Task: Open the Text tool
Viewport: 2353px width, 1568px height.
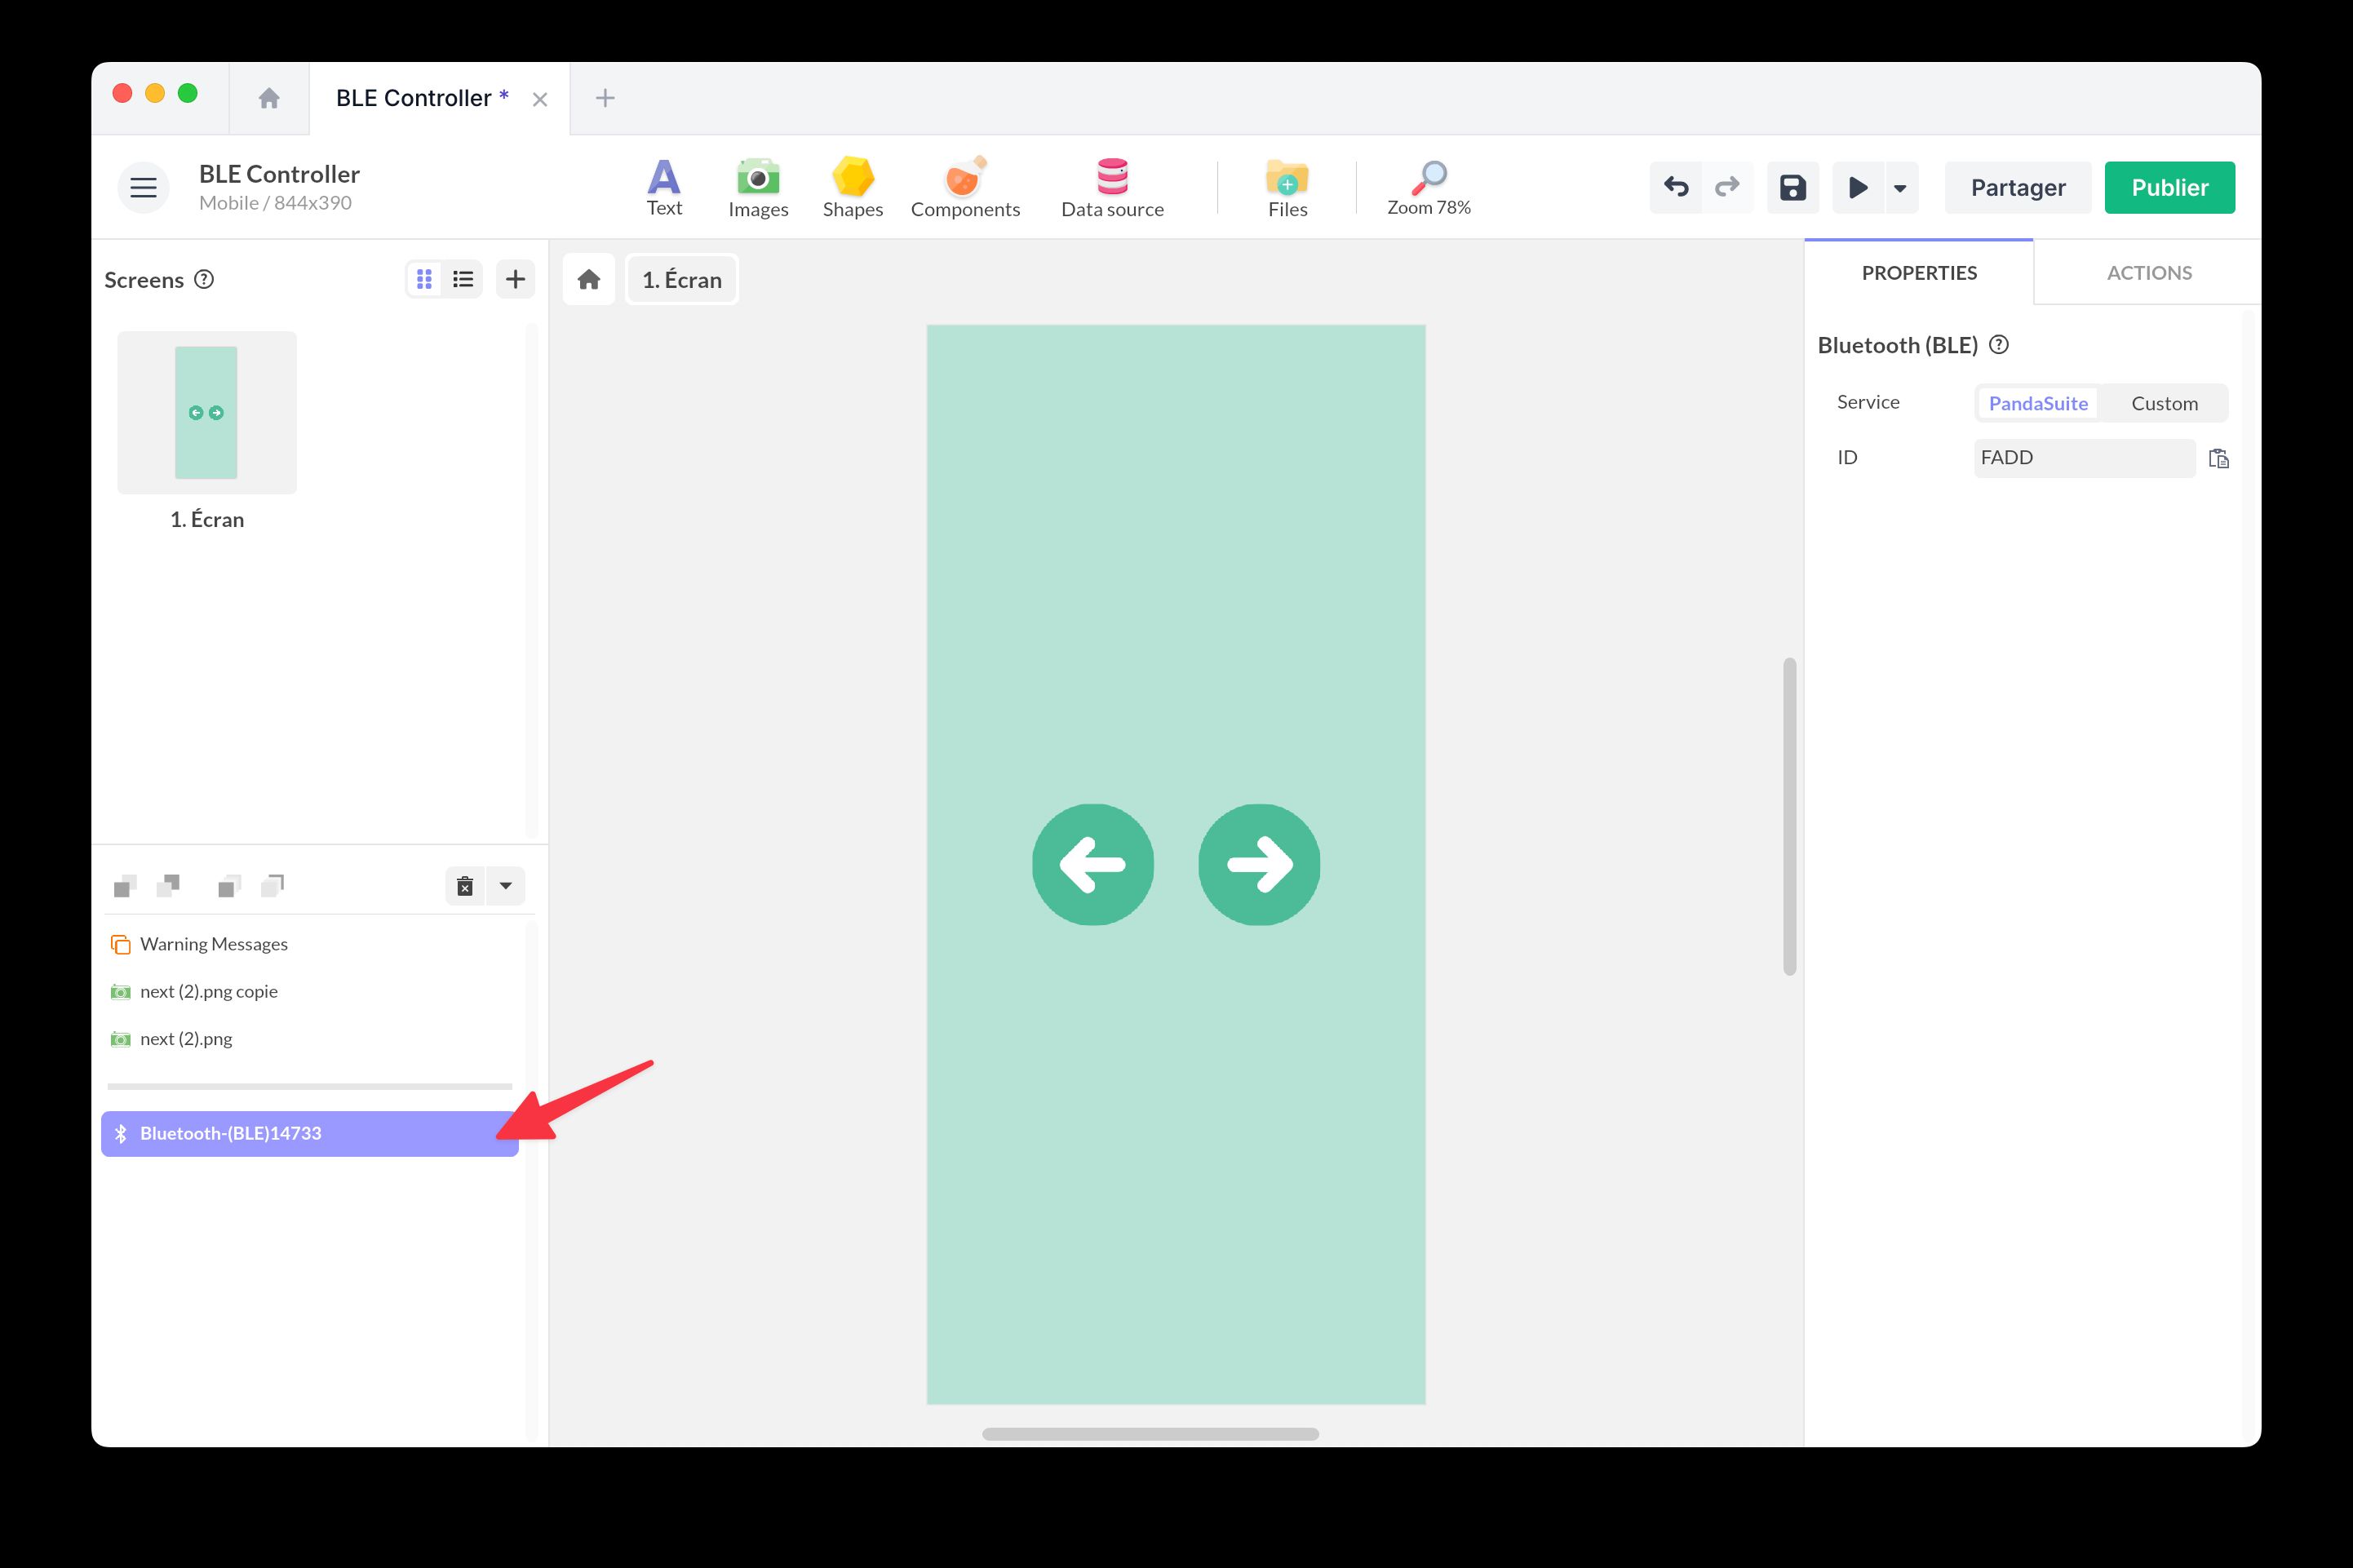Action: pyautogui.click(x=663, y=186)
